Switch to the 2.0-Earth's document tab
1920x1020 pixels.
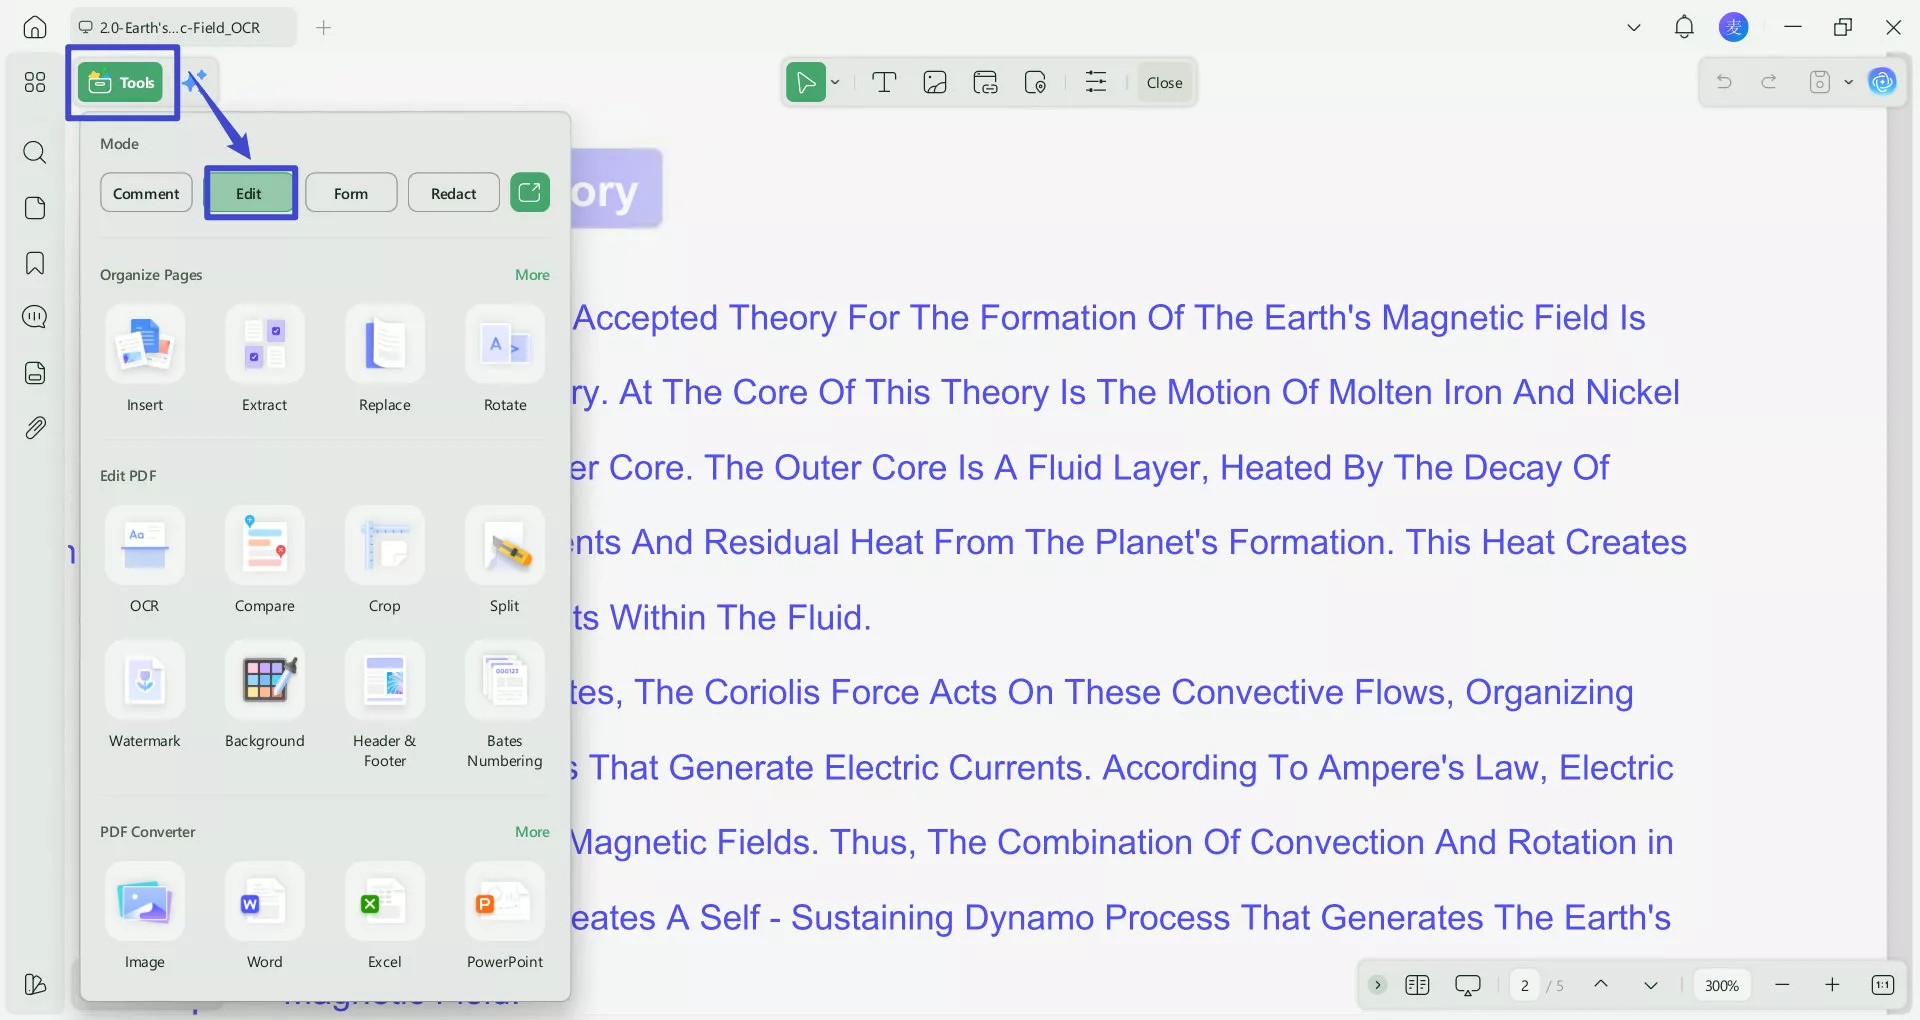click(180, 27)
